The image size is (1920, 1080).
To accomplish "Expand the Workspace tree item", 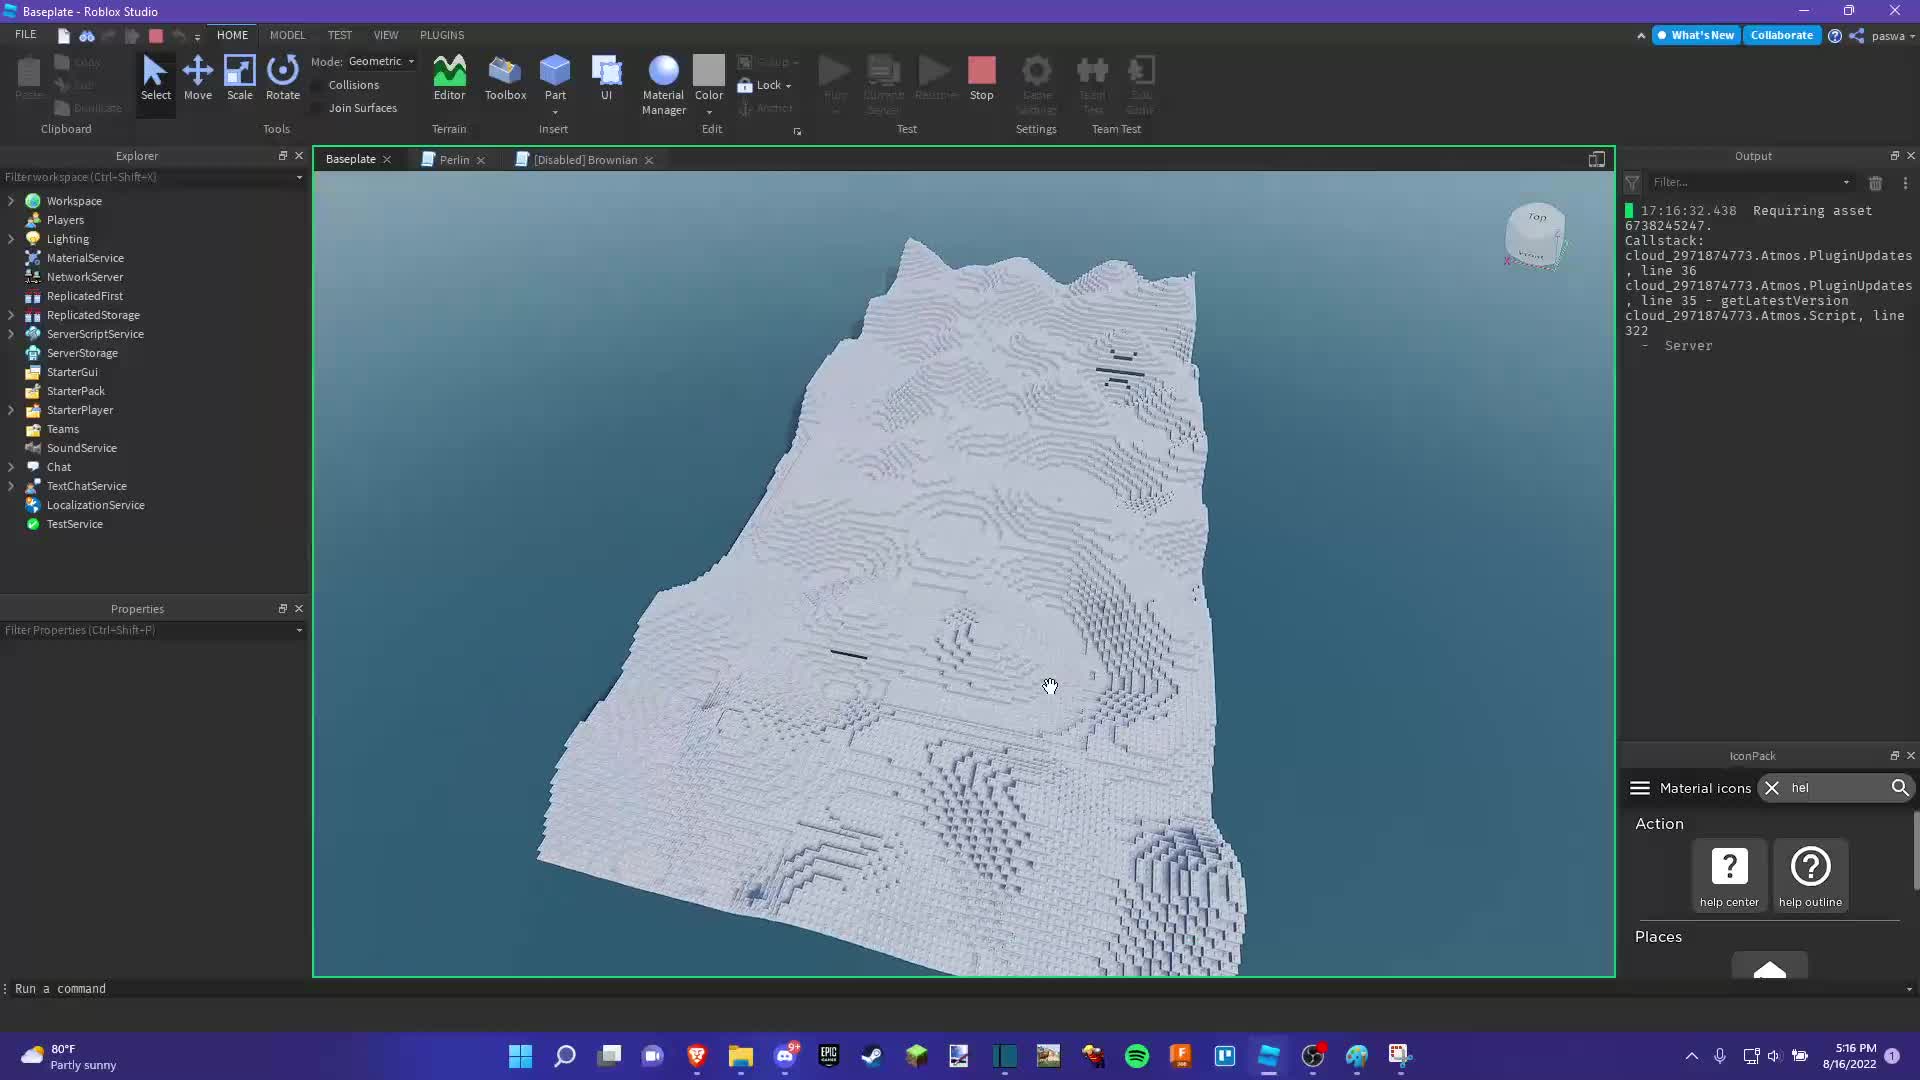I will click(11, 200).
